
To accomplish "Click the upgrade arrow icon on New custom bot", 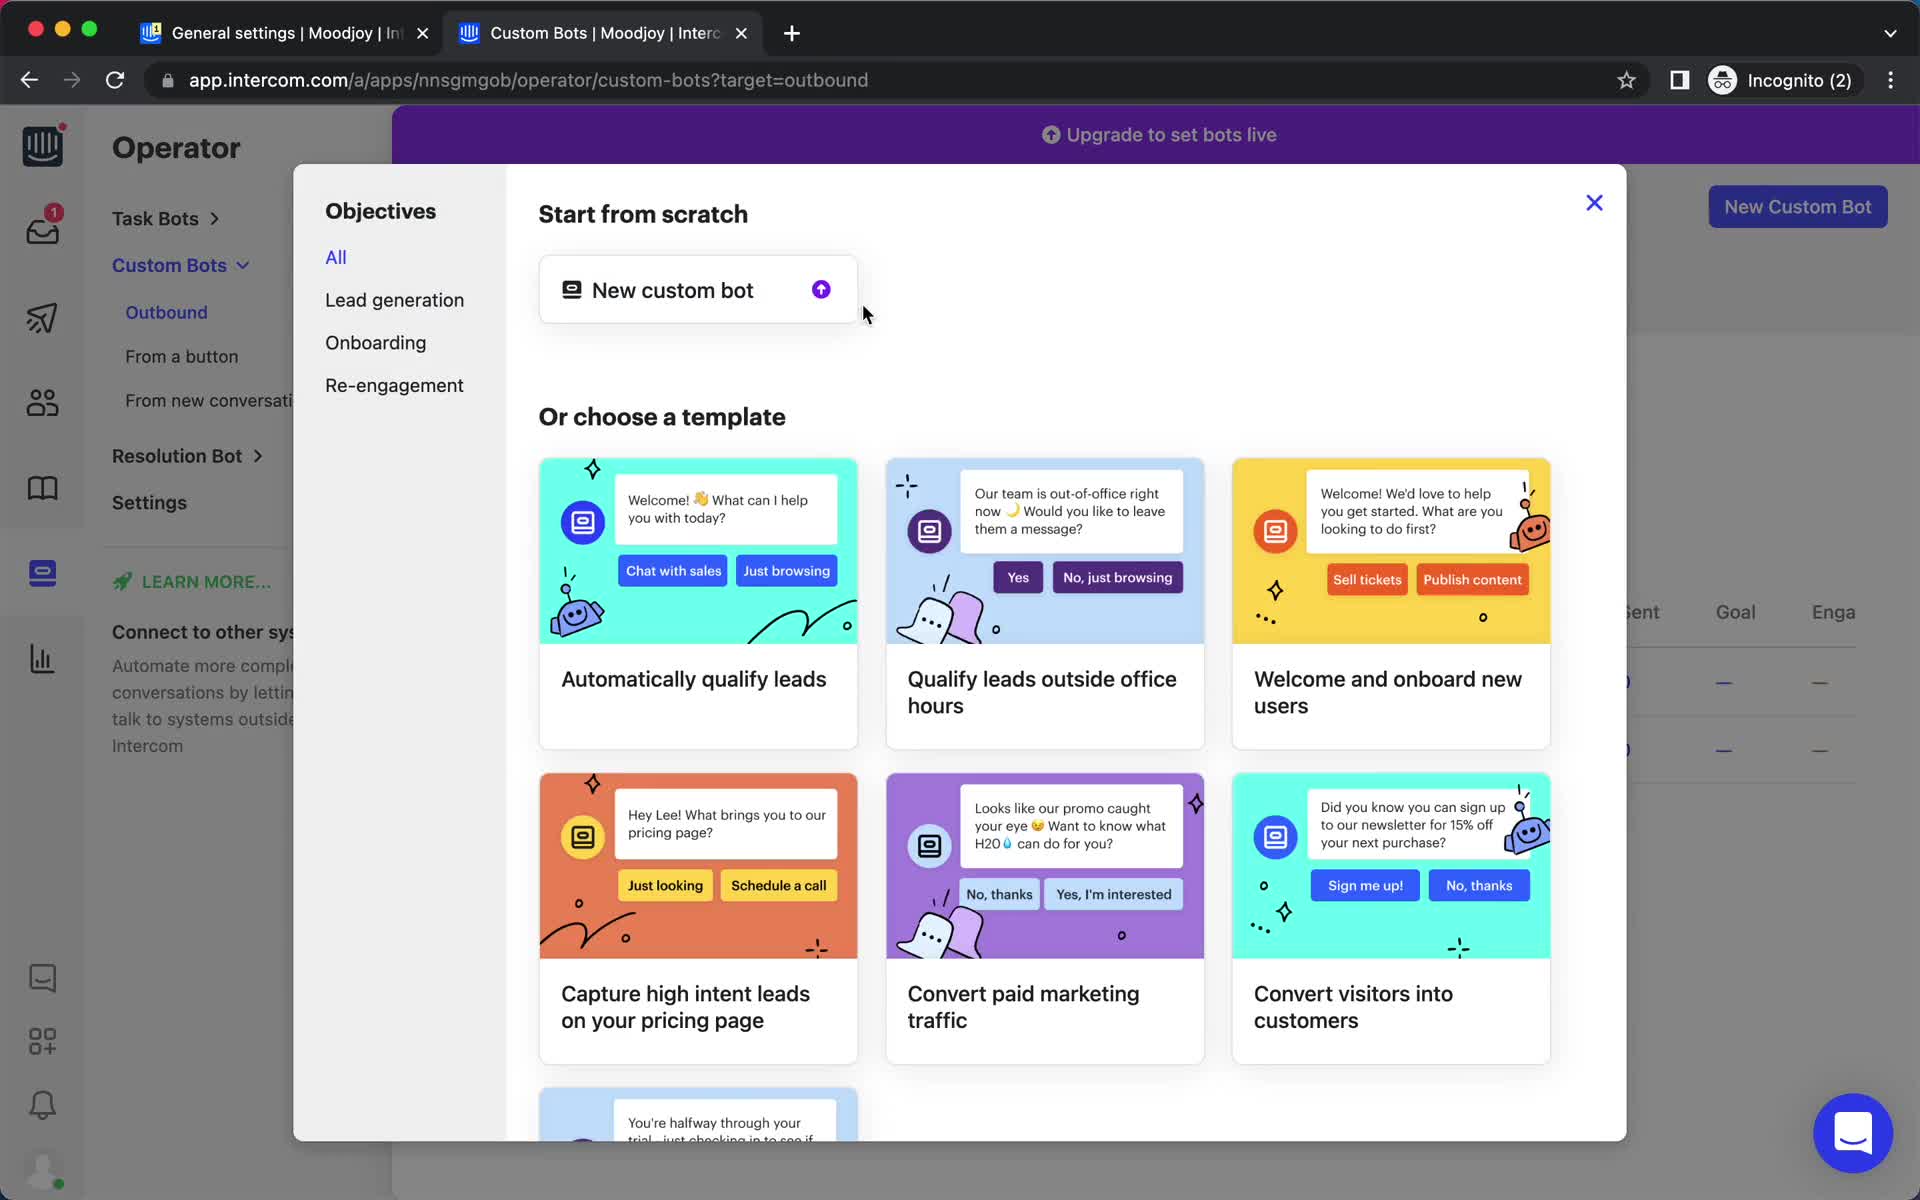I will 821,289.
